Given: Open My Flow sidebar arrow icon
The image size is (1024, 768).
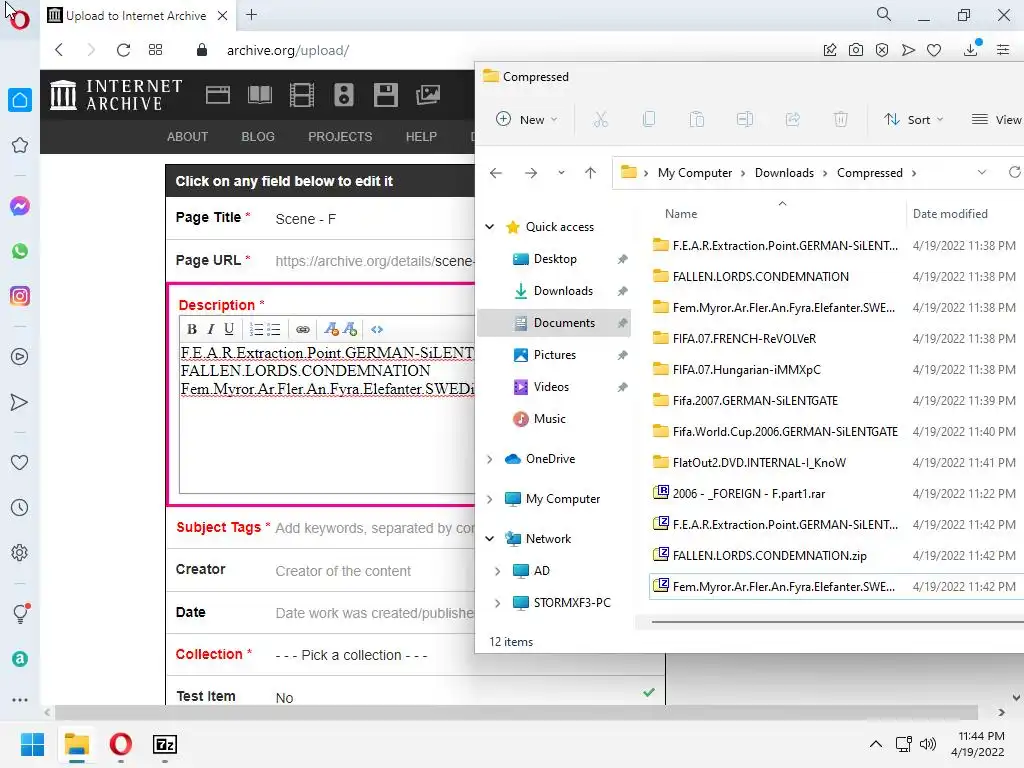Looking at the screenshot, I should 20,402.
